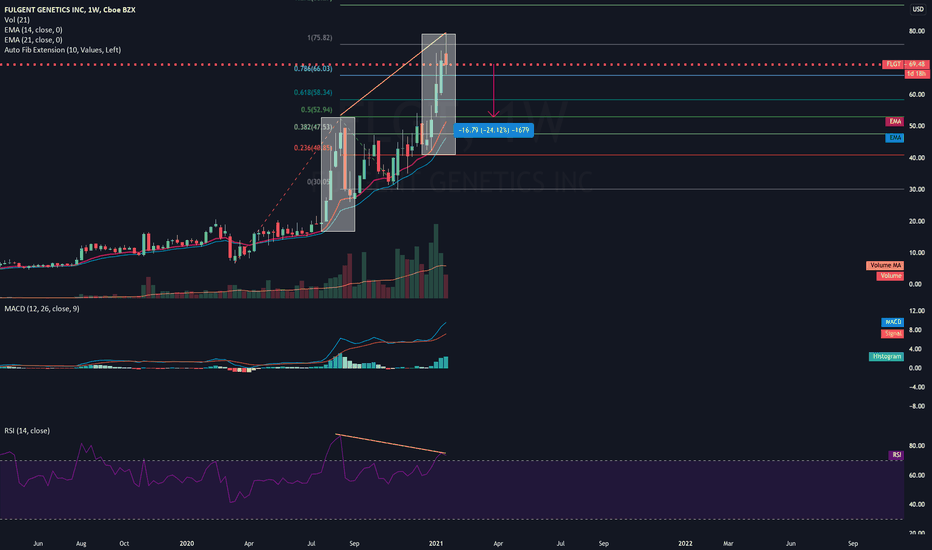The width and height of the screenshot is (932, 550).
Task: Click the Oct label on time axis
Action: [124, 543]
